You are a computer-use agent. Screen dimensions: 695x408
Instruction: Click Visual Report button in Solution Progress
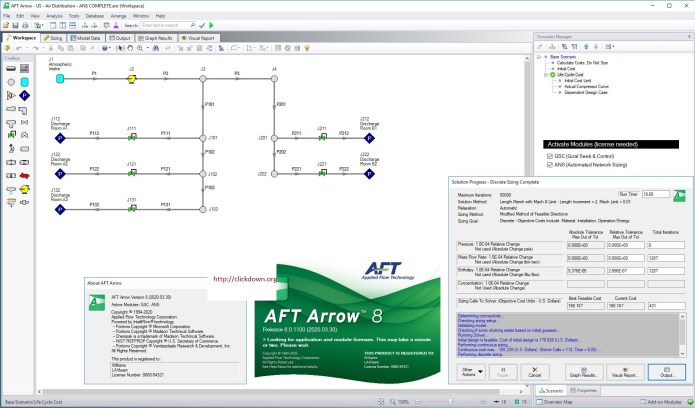tap(625, 372)
